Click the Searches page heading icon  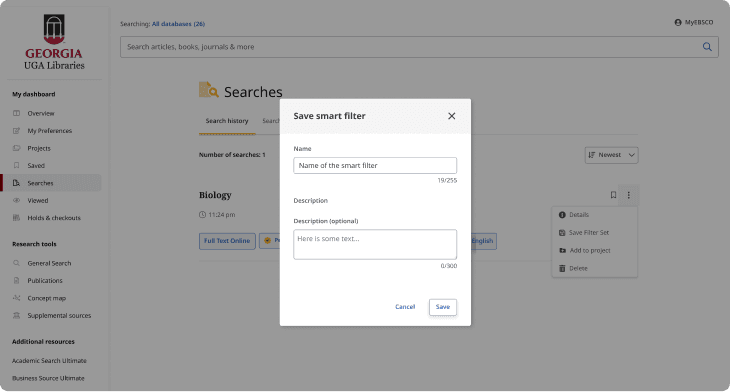pyautogui.click(x=209, y=90)
